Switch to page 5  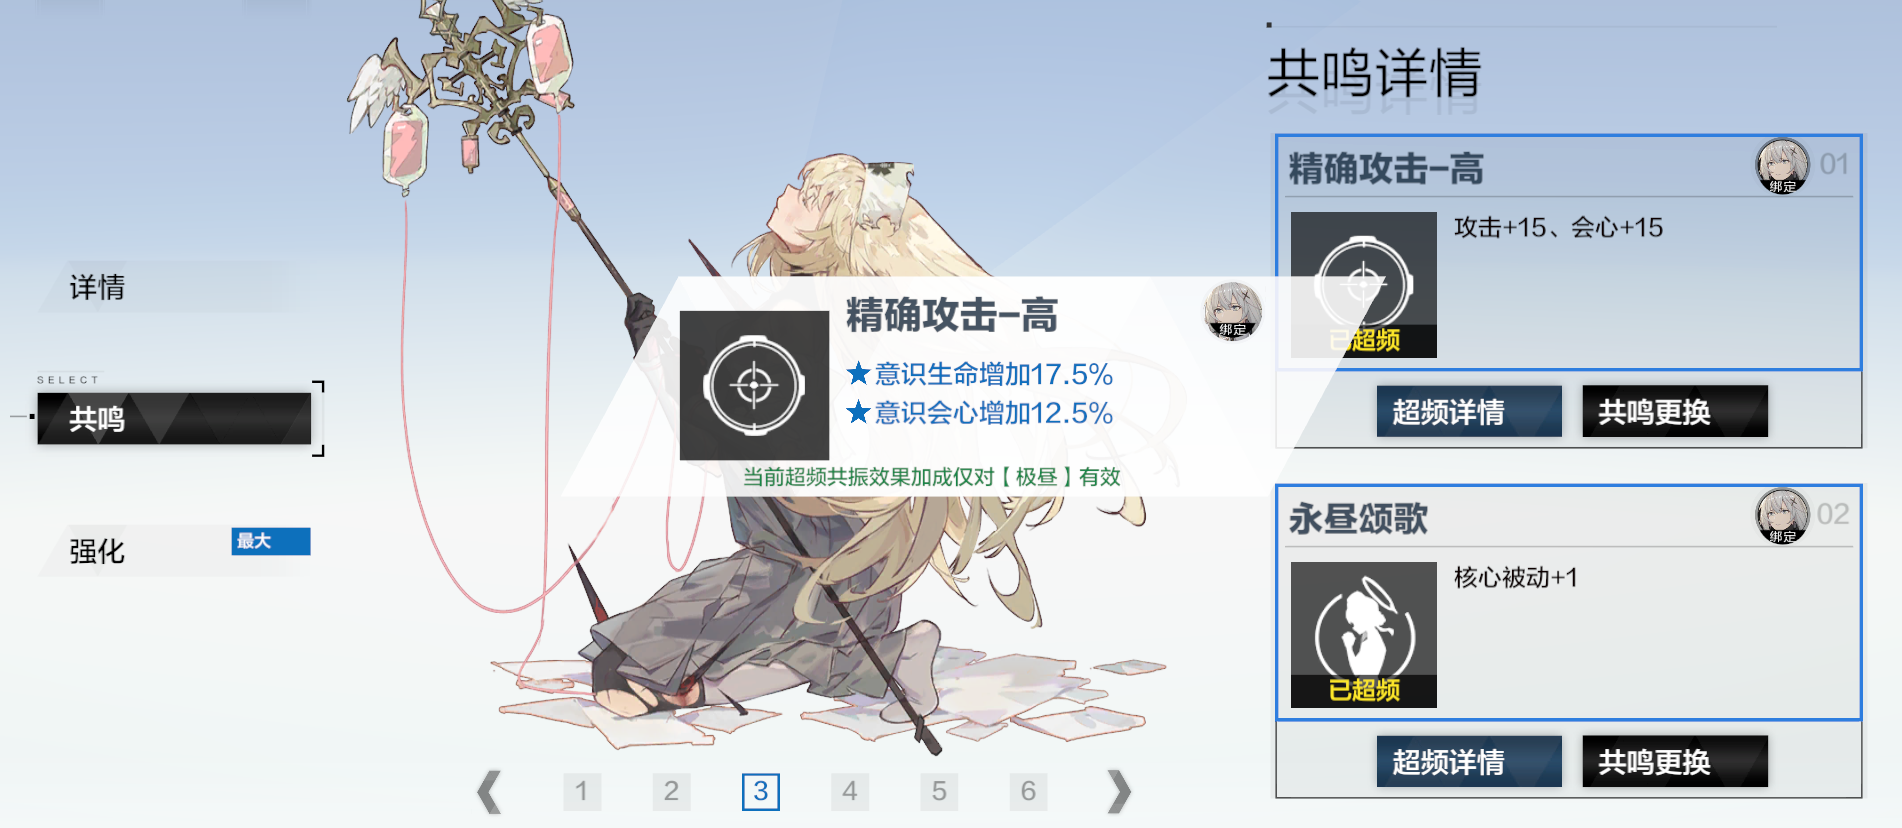tap(939, 792)
